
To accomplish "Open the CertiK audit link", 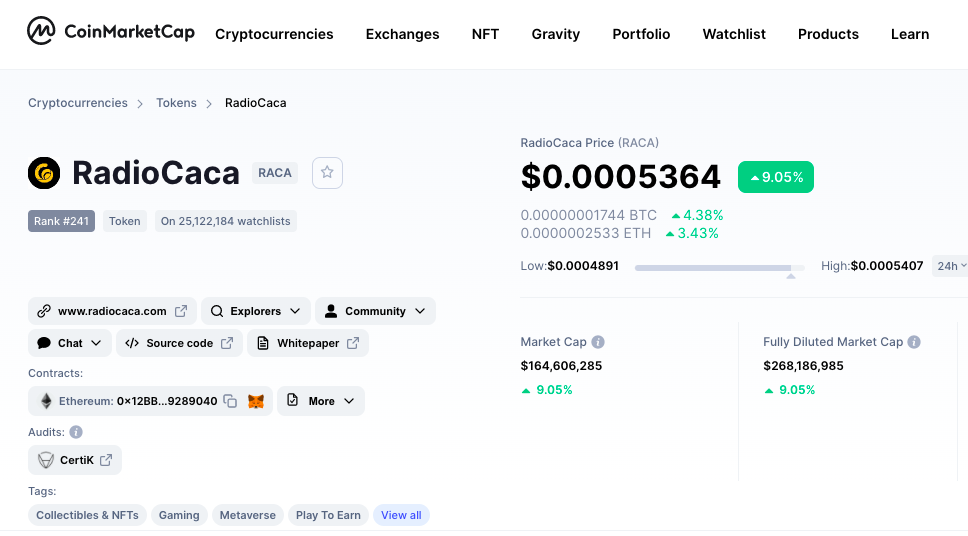I will (75, 460).
